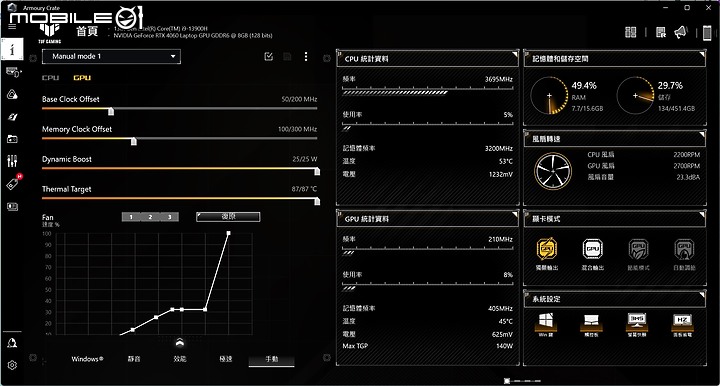
Task: Open the News card icon in sidebar
Action: [12, 207]
